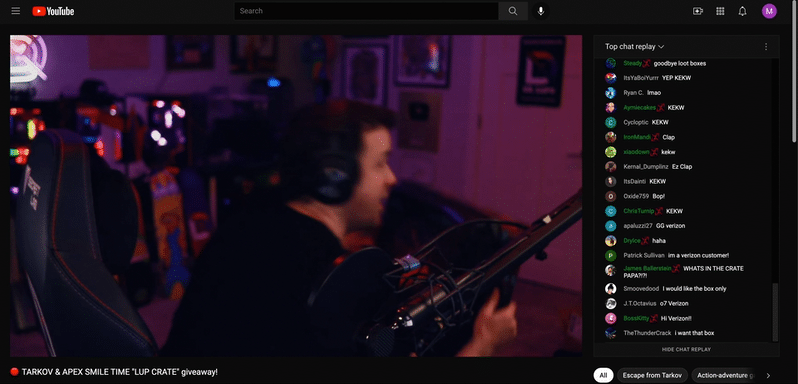Open the purple M account avatar
The height and width of the screenshot is (384, 798).
click(769, 11)
